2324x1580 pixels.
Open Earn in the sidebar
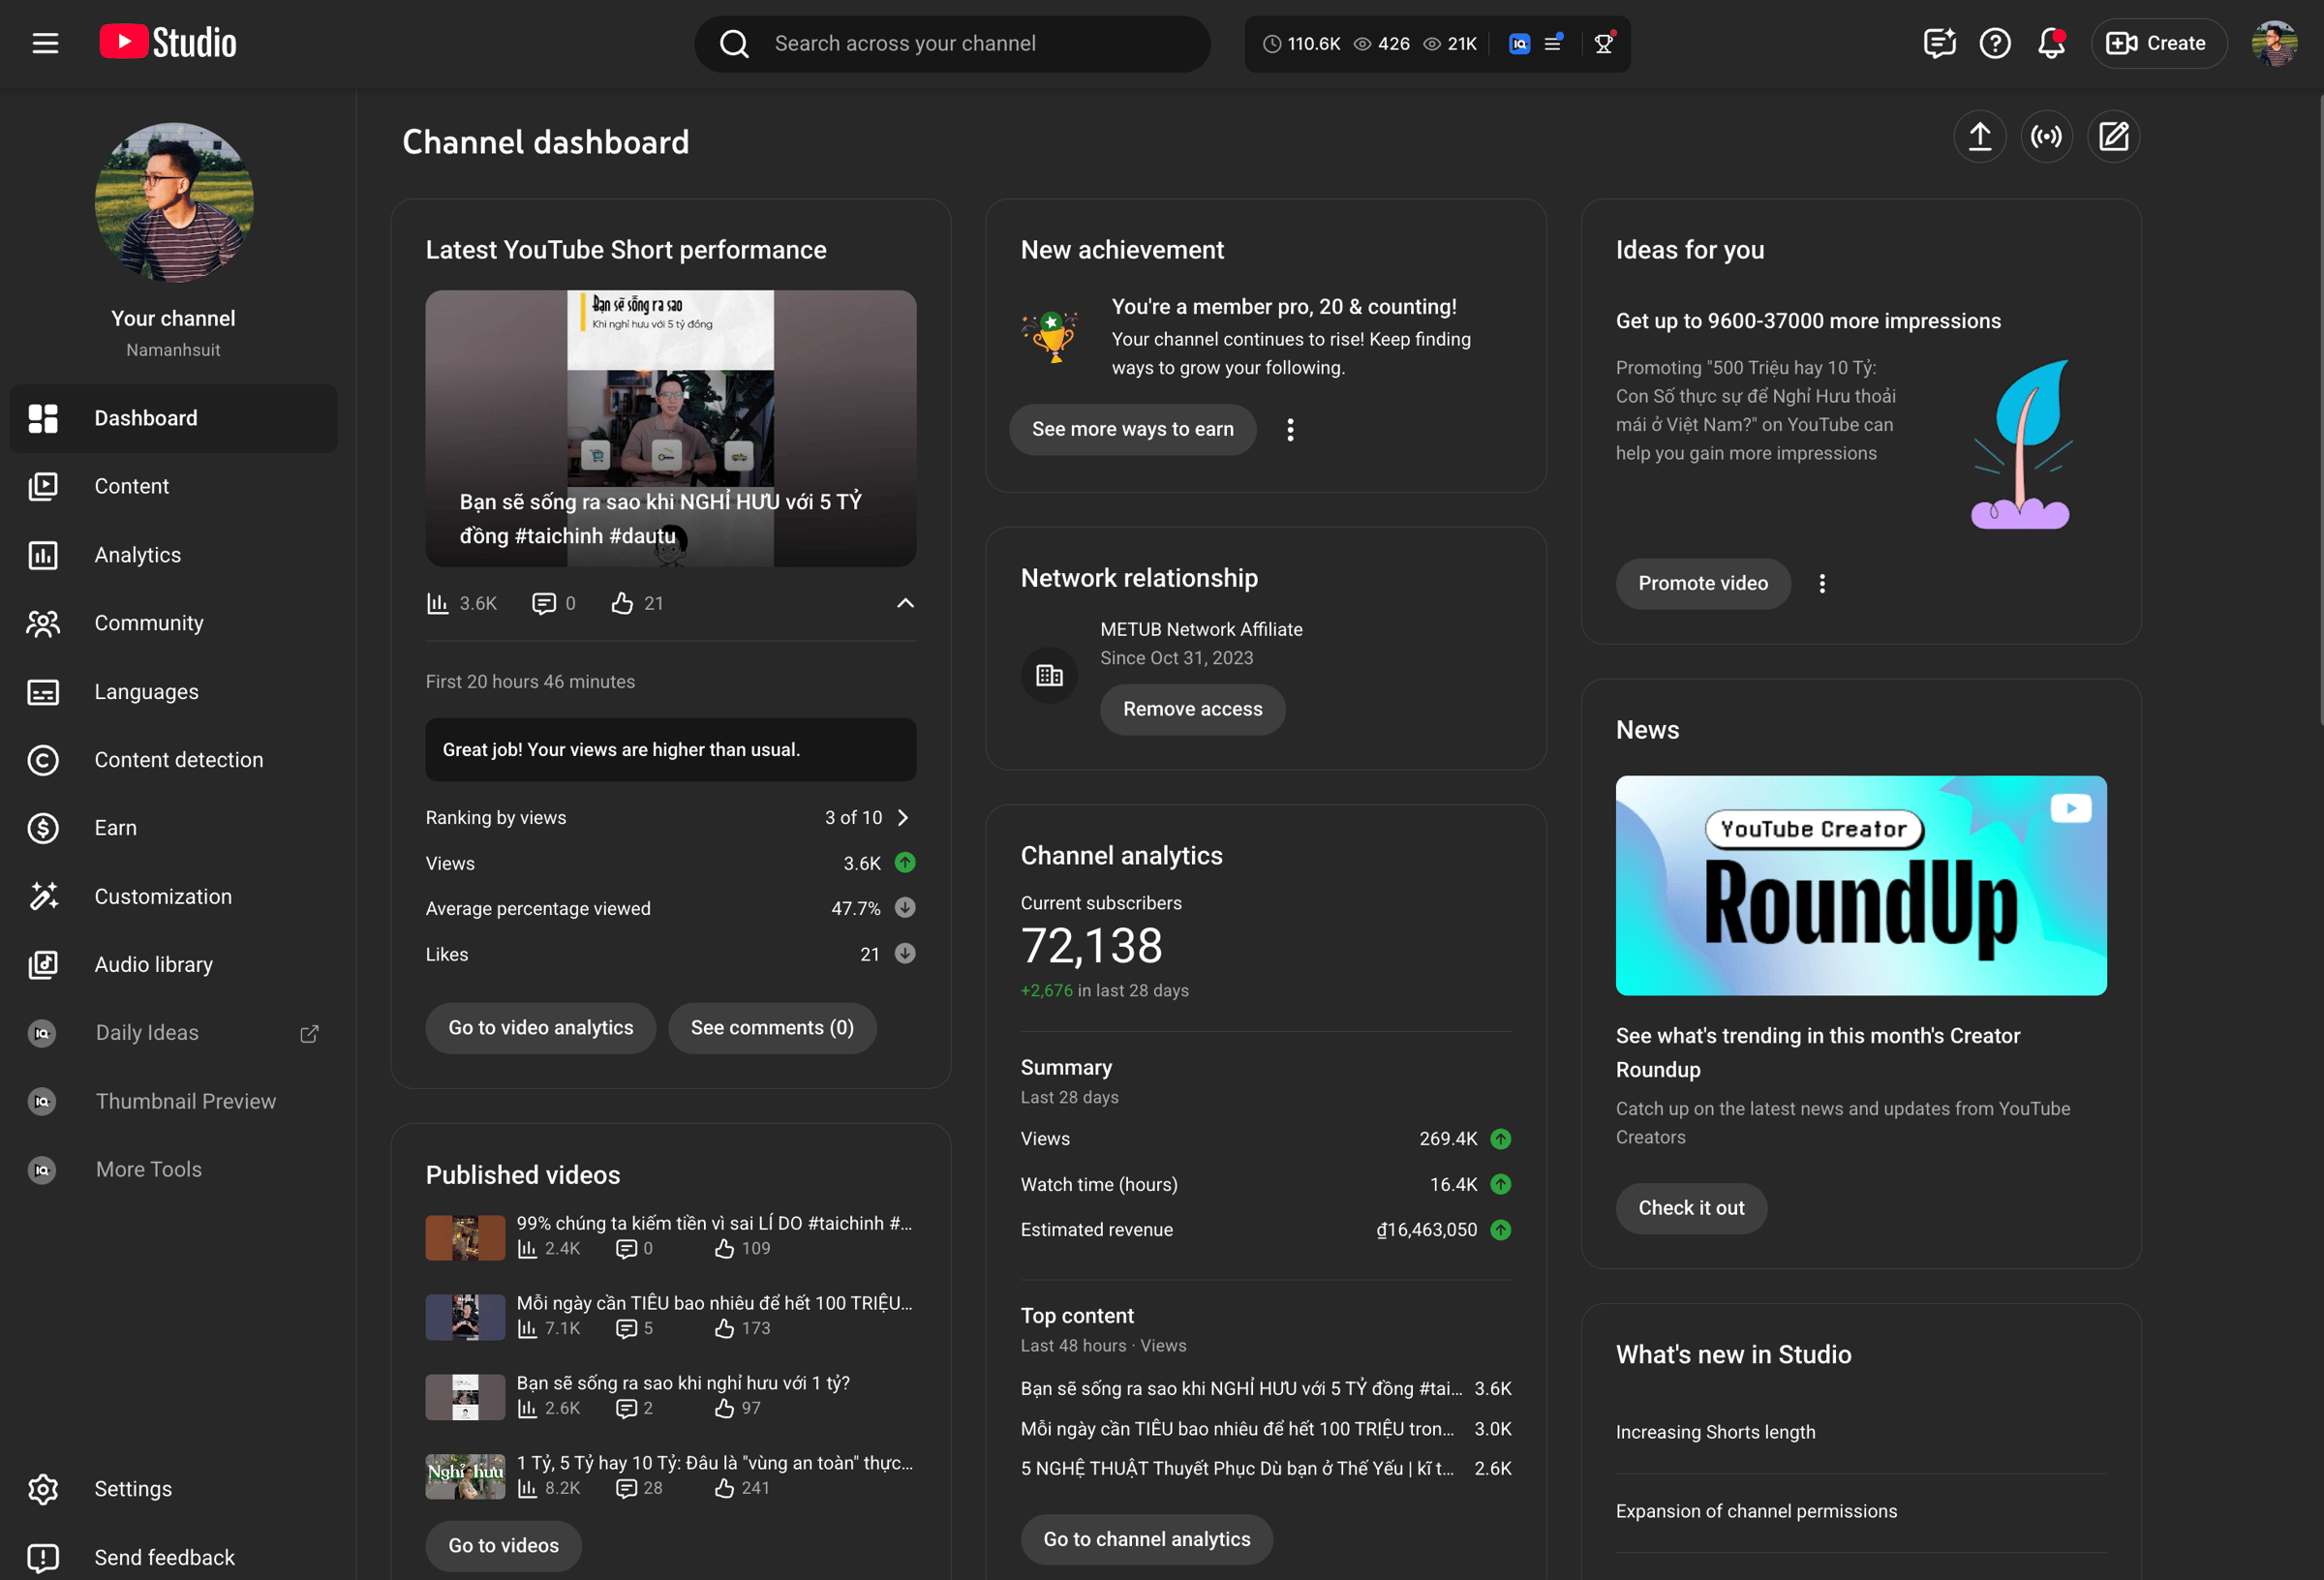pyautogui.click(x=174, y=828)
